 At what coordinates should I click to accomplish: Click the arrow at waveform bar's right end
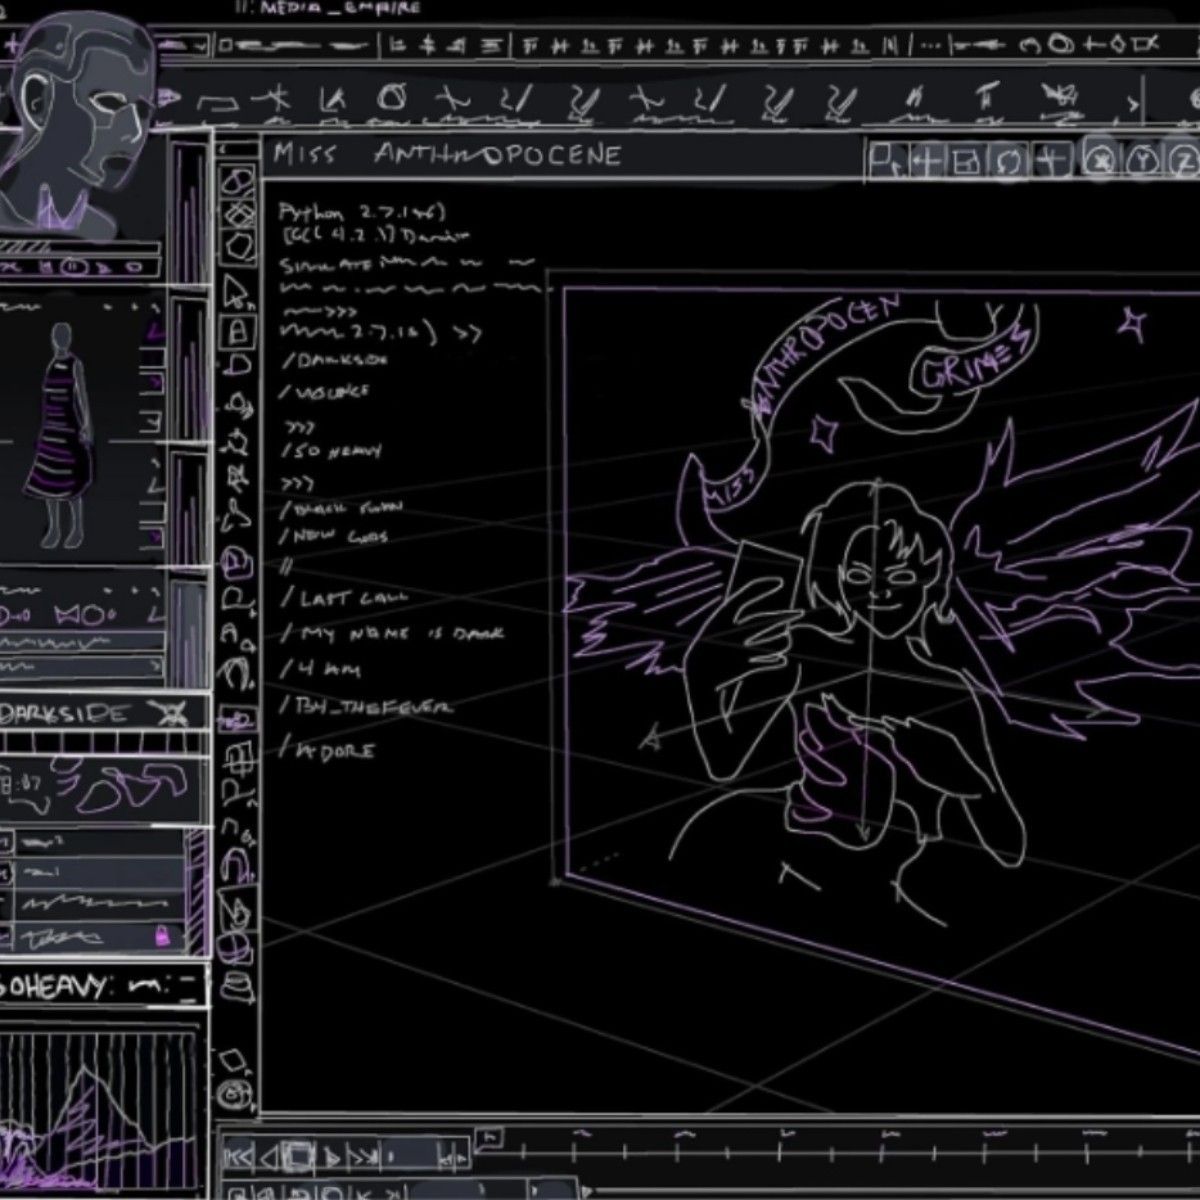[x=155, y=666]
